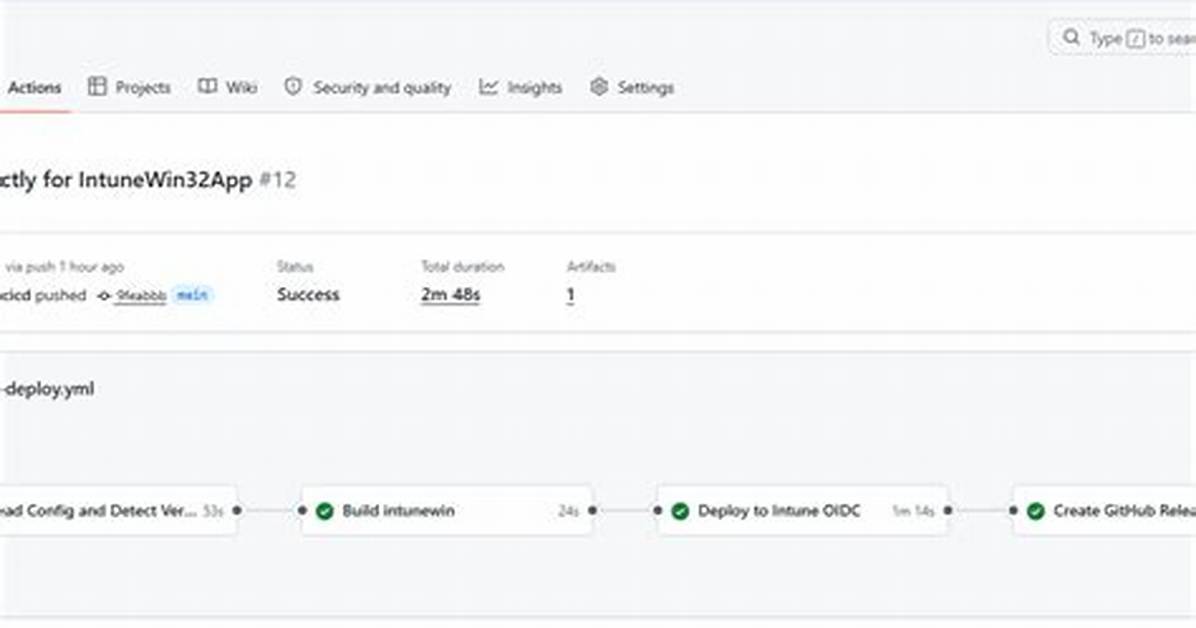1196x628 pixels.
Task: Open the Build intunewin job
Action: tap(447, 510)
